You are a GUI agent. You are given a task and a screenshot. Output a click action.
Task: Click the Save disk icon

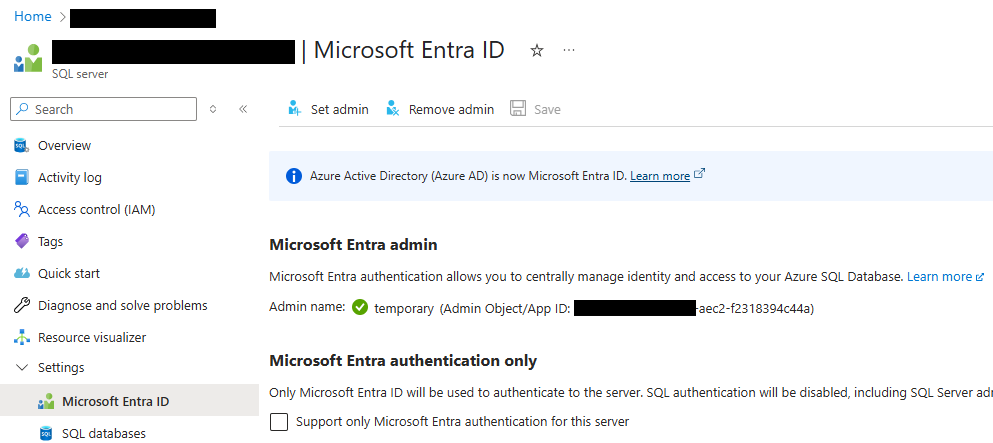click(x=518, y=109)
